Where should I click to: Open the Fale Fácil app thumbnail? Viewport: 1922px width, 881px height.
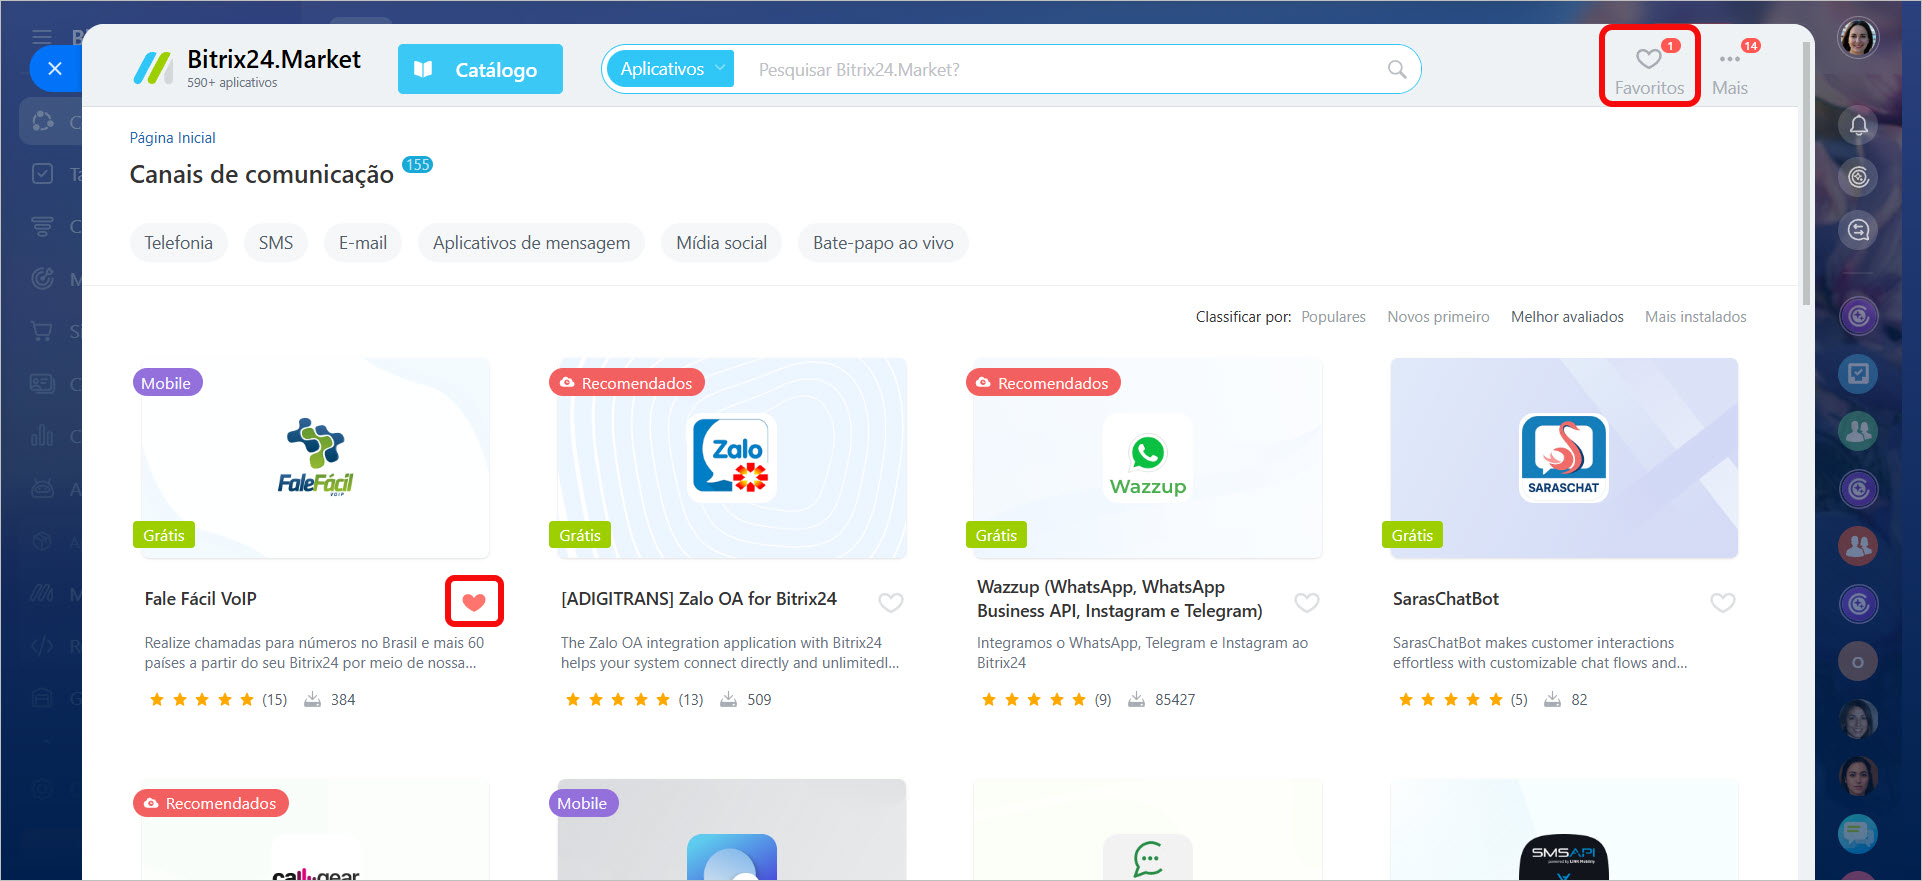click(x=315, y=458)
